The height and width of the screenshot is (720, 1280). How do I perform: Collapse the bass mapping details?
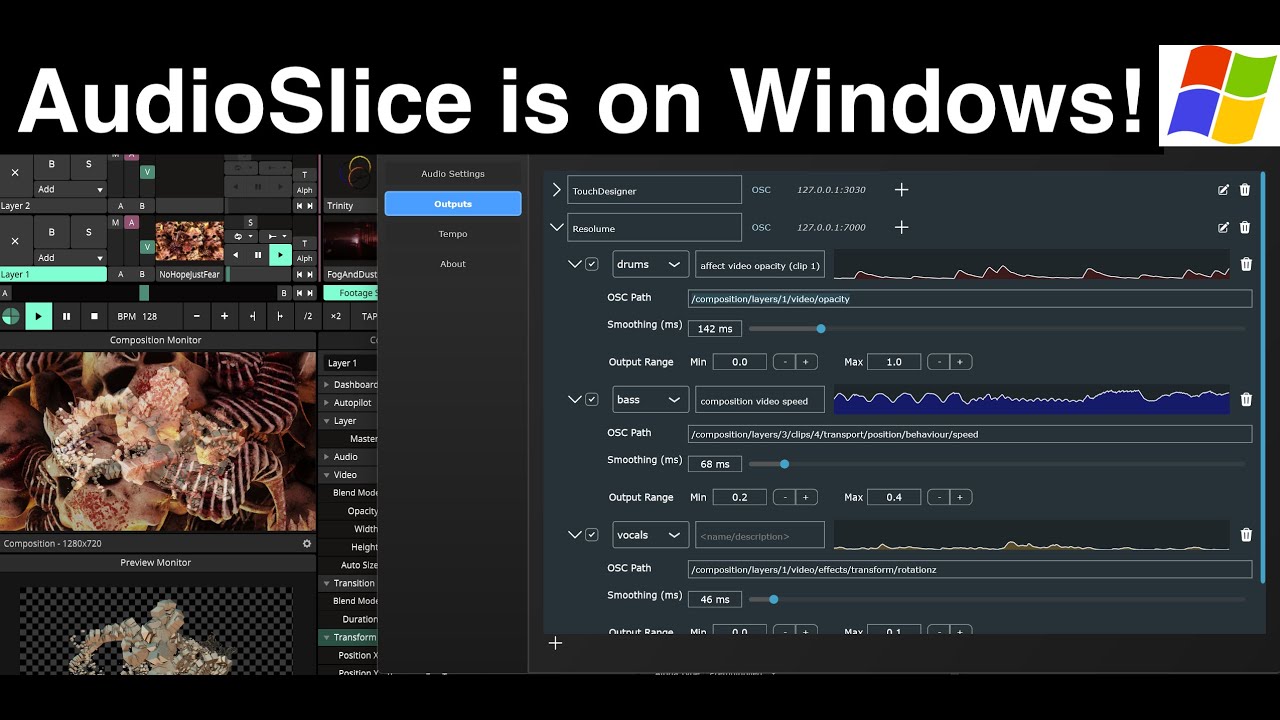[x=574, y=400]
